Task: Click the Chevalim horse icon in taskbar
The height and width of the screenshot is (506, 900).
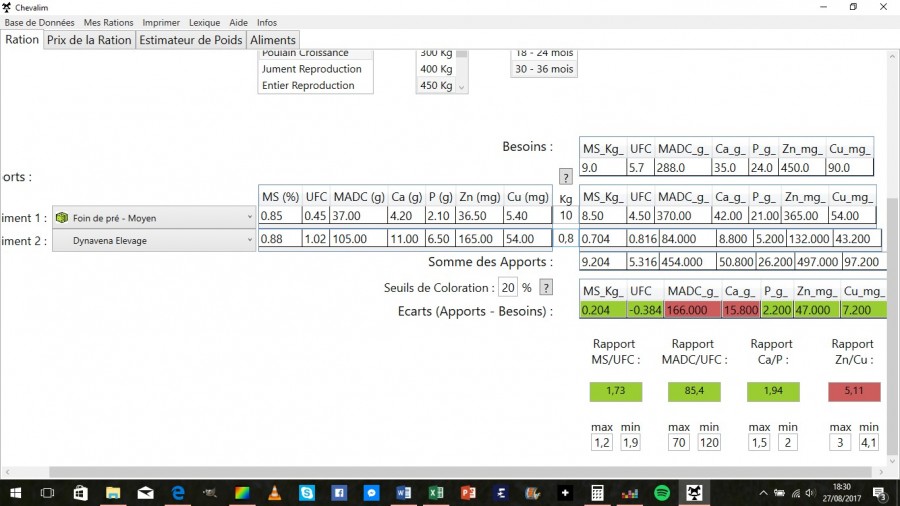Action: coord(693,493)
